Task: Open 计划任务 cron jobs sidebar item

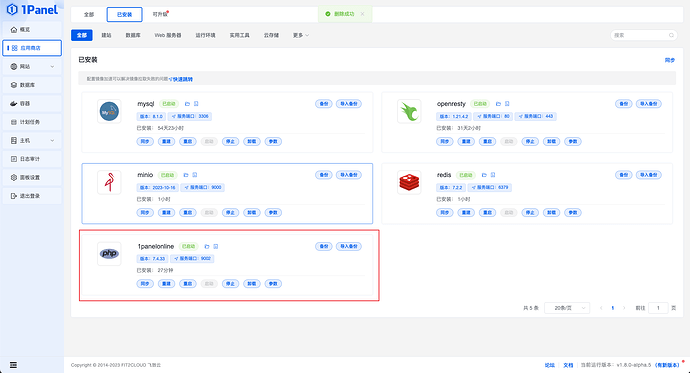Action: point(32,122)
